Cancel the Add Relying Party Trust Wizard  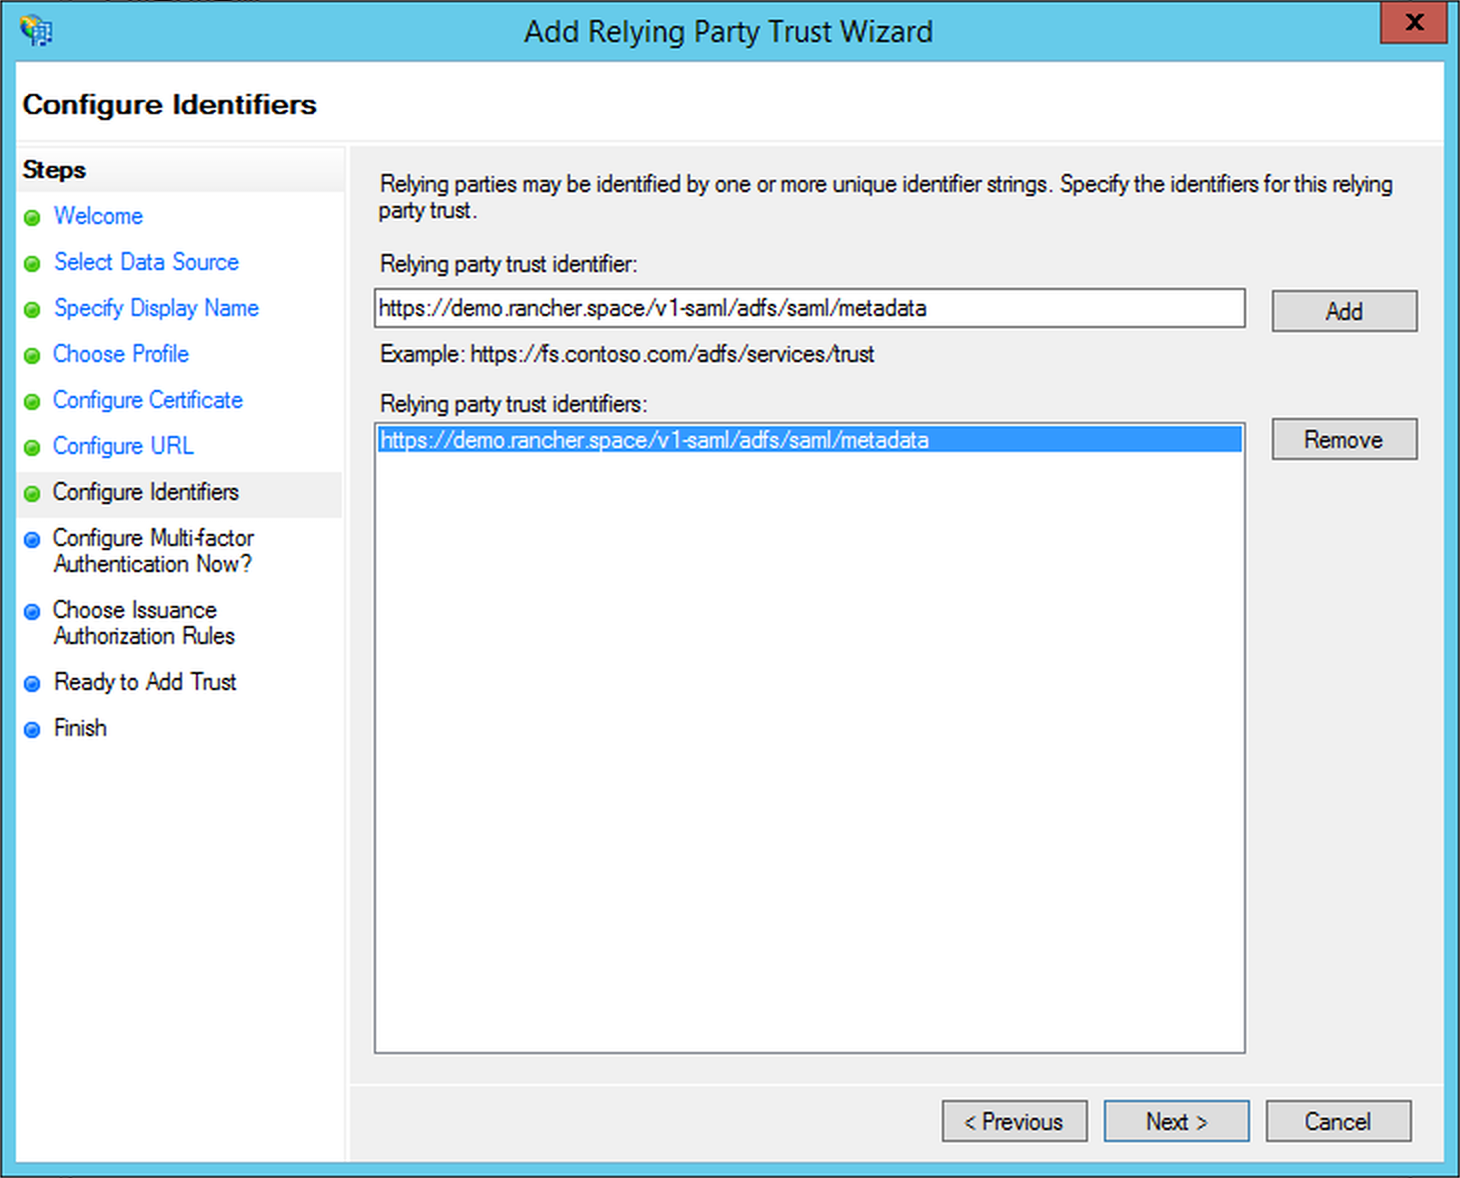[1338, 1121]
